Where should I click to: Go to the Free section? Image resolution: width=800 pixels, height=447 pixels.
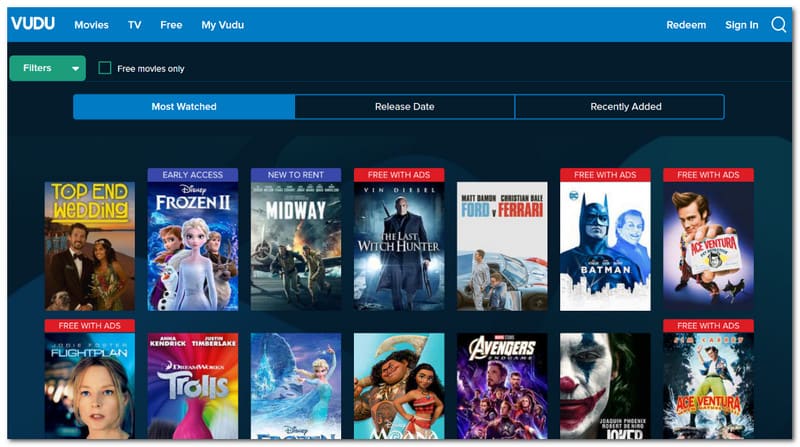[x=171, y=25]
